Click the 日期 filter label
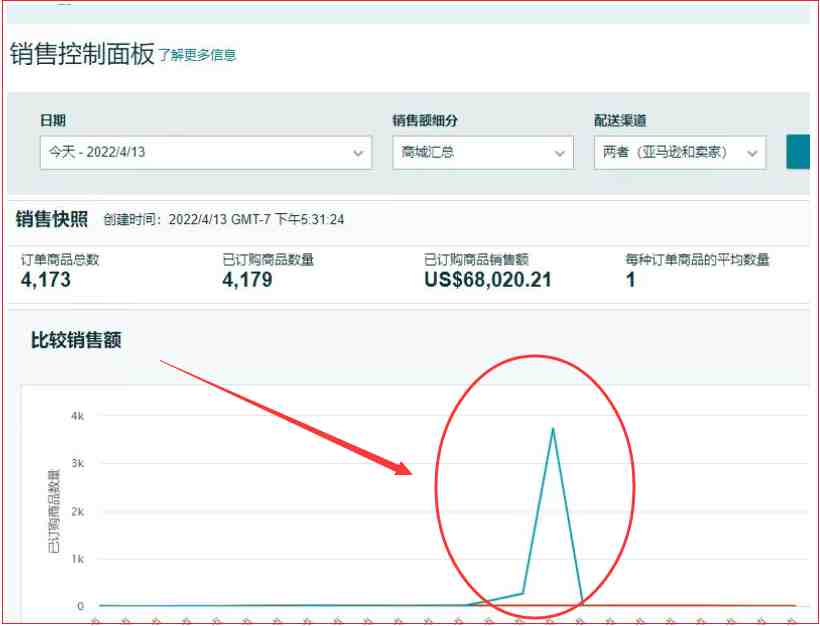820x626 pixels. [x=53, y=120]
